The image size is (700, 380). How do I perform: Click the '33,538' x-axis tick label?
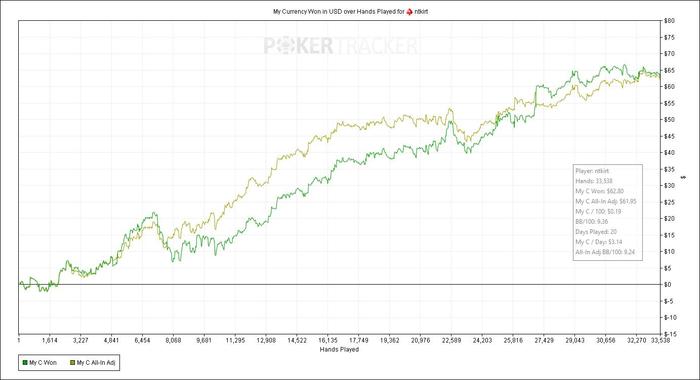click(660, 341)
